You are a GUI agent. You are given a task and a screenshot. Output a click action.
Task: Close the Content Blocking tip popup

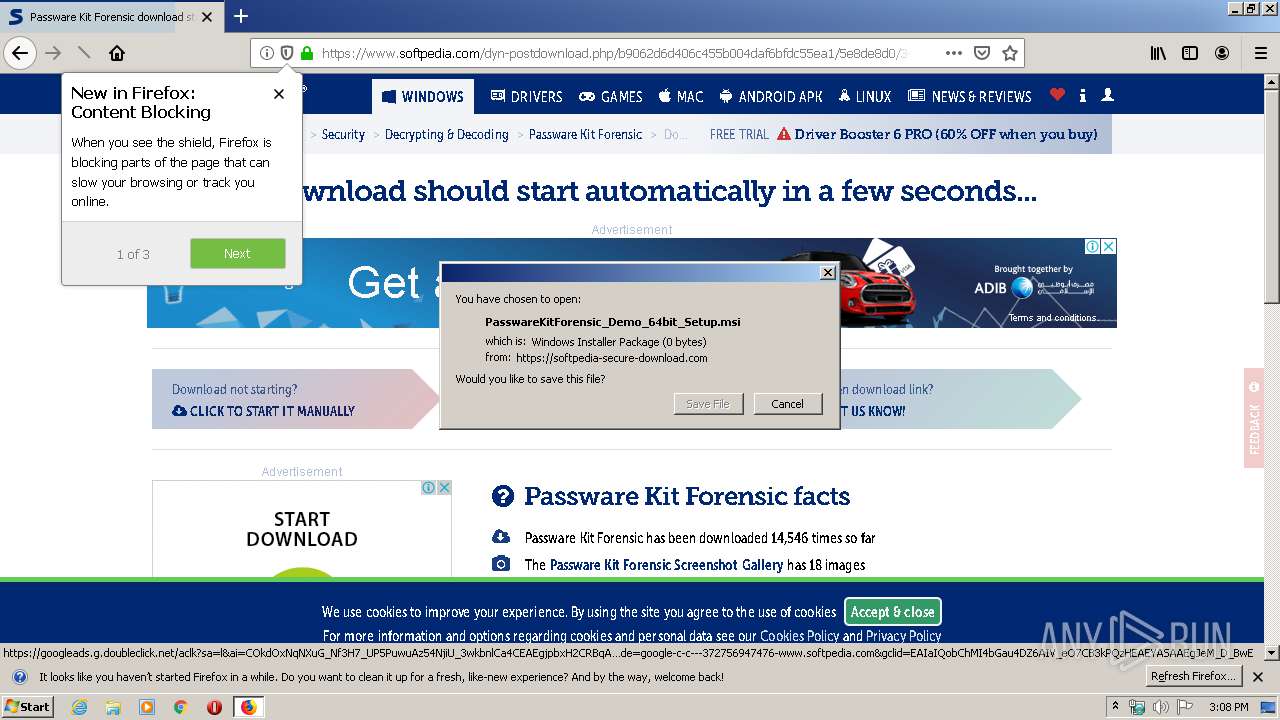279,93
